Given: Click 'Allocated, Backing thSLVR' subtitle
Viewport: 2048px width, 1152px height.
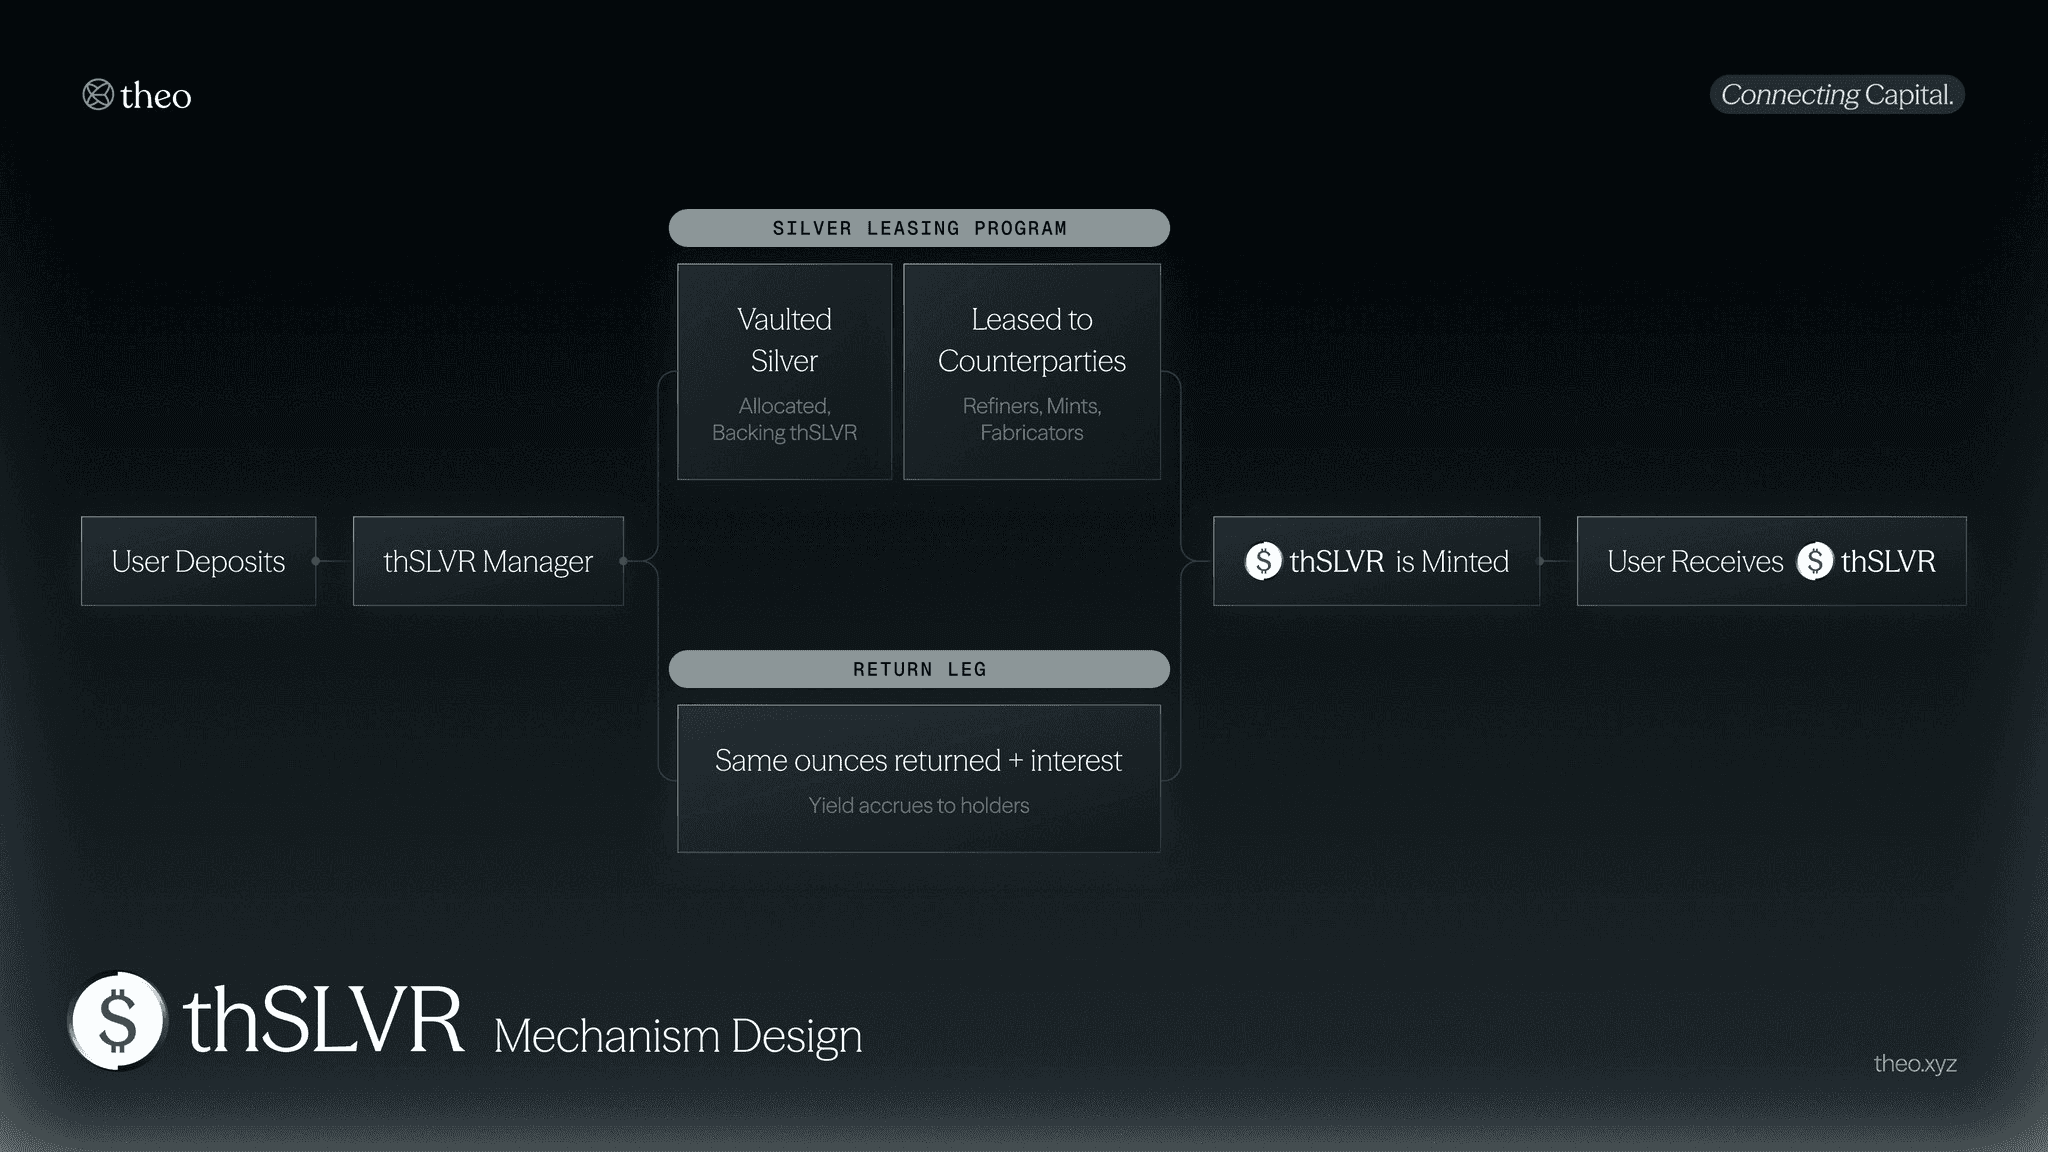Looking at the screenshot, I should [x=784, y=419].
